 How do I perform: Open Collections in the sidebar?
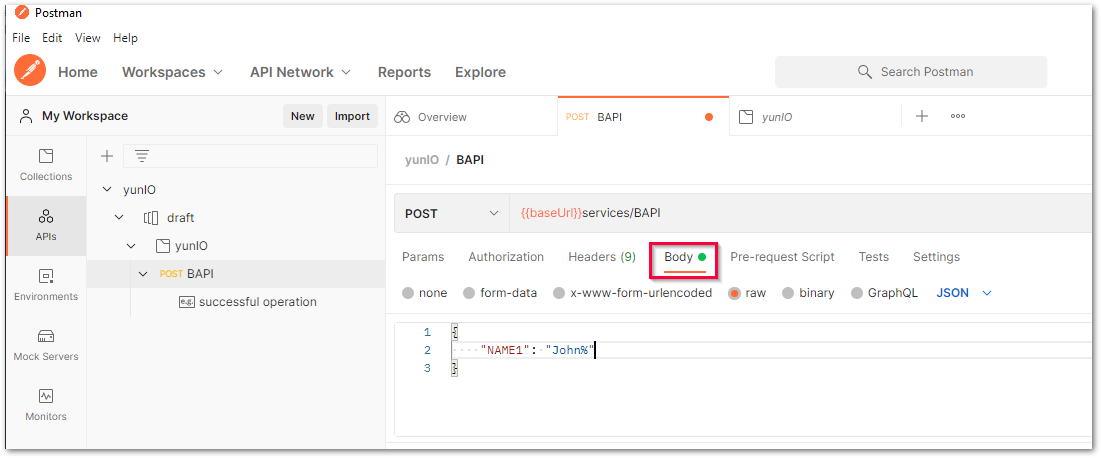[46, 165]
